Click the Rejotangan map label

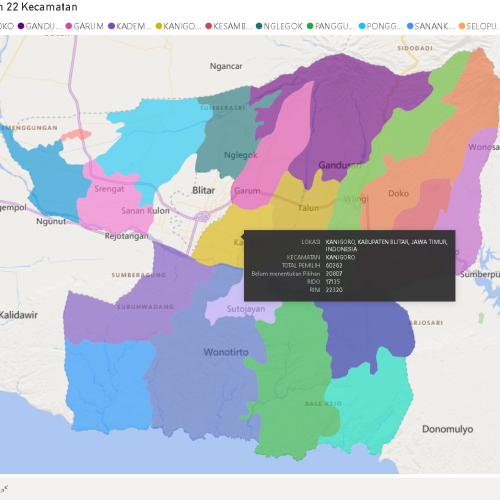point(126,236)
